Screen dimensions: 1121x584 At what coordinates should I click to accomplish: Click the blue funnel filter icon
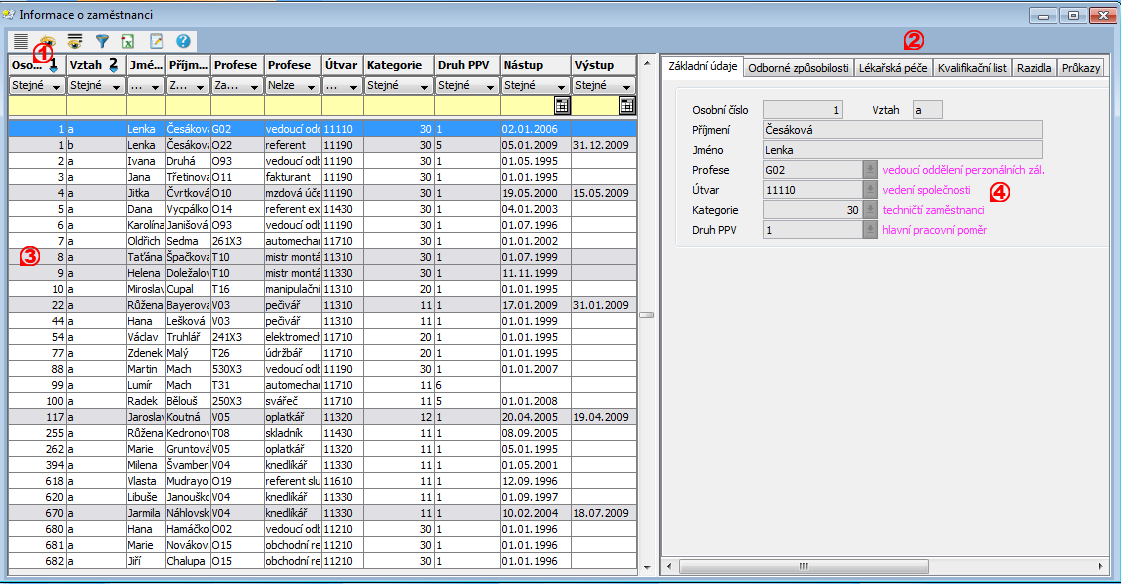[x=101, y=41]
